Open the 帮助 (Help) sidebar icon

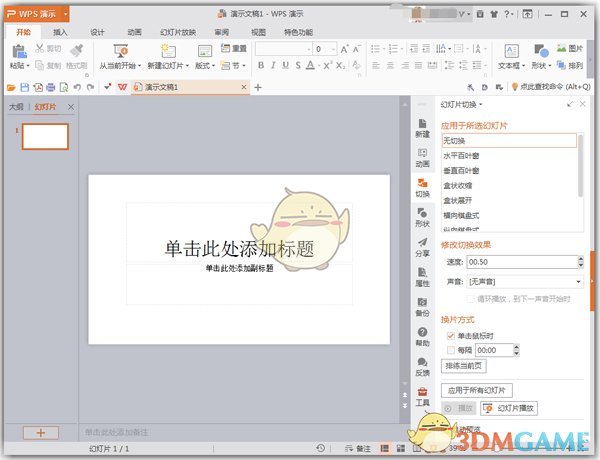click(x=422, y=336)
